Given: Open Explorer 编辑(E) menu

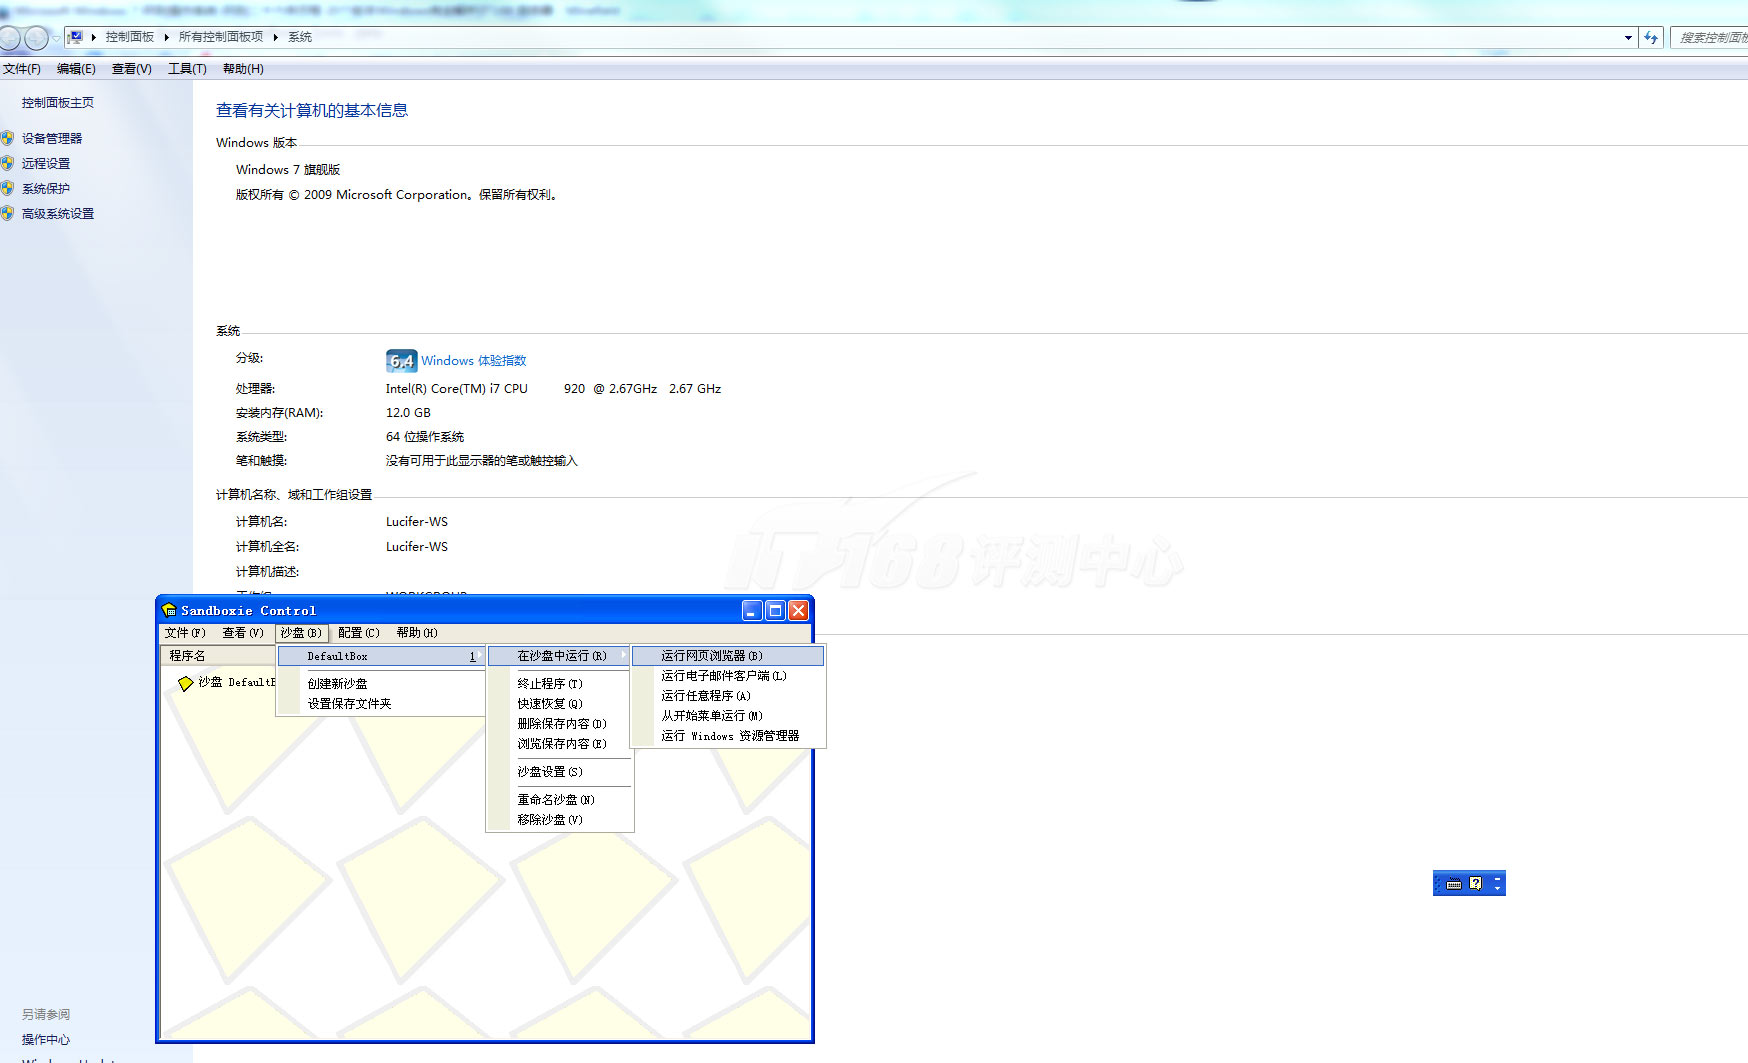Looking at the screenshot, I should coord(76,69).
